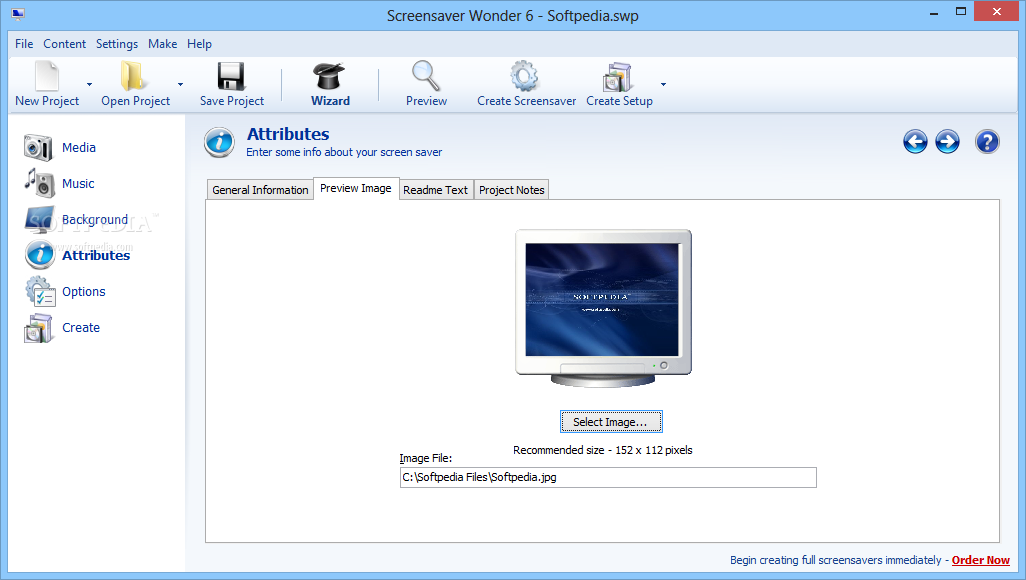Open the Help menu
This screenshot has height=580, width=1026.
(x=200, y=44)
